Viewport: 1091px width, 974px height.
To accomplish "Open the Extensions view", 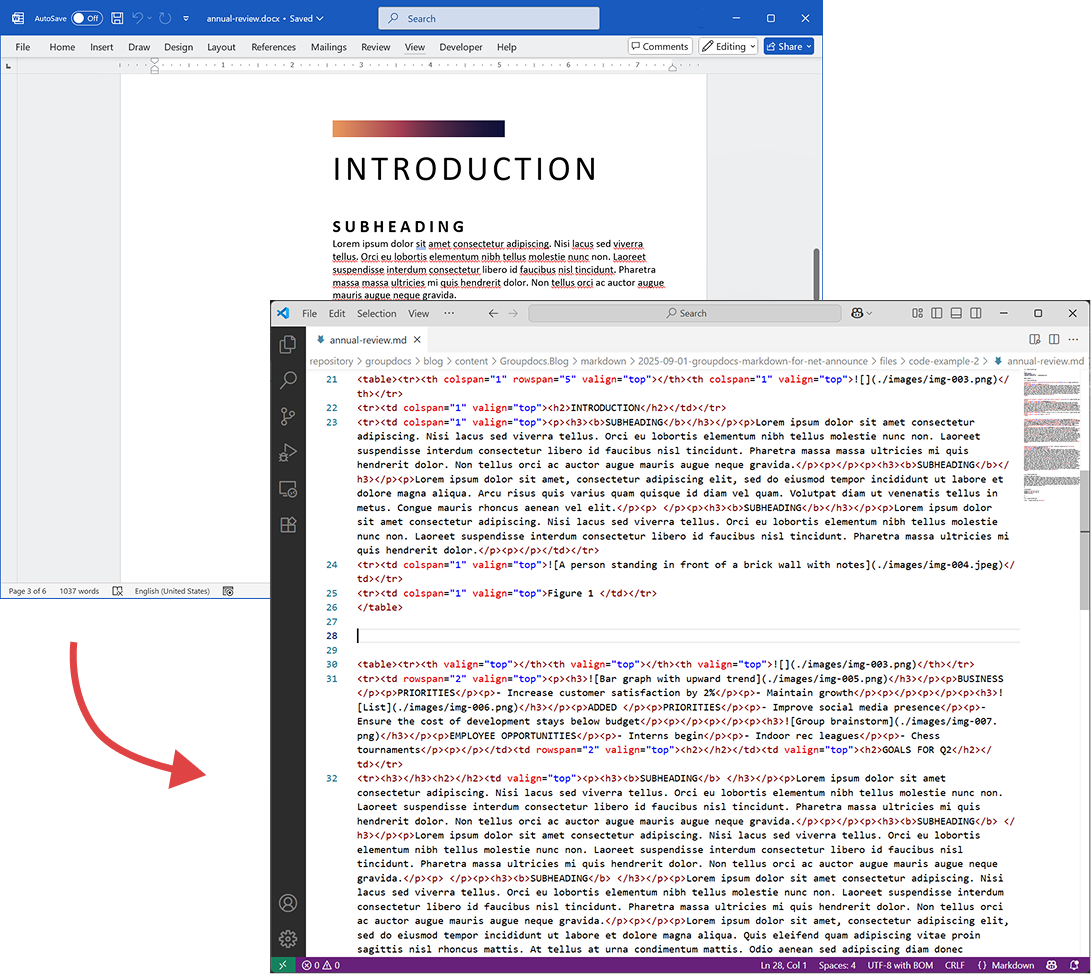I will 288,525.
